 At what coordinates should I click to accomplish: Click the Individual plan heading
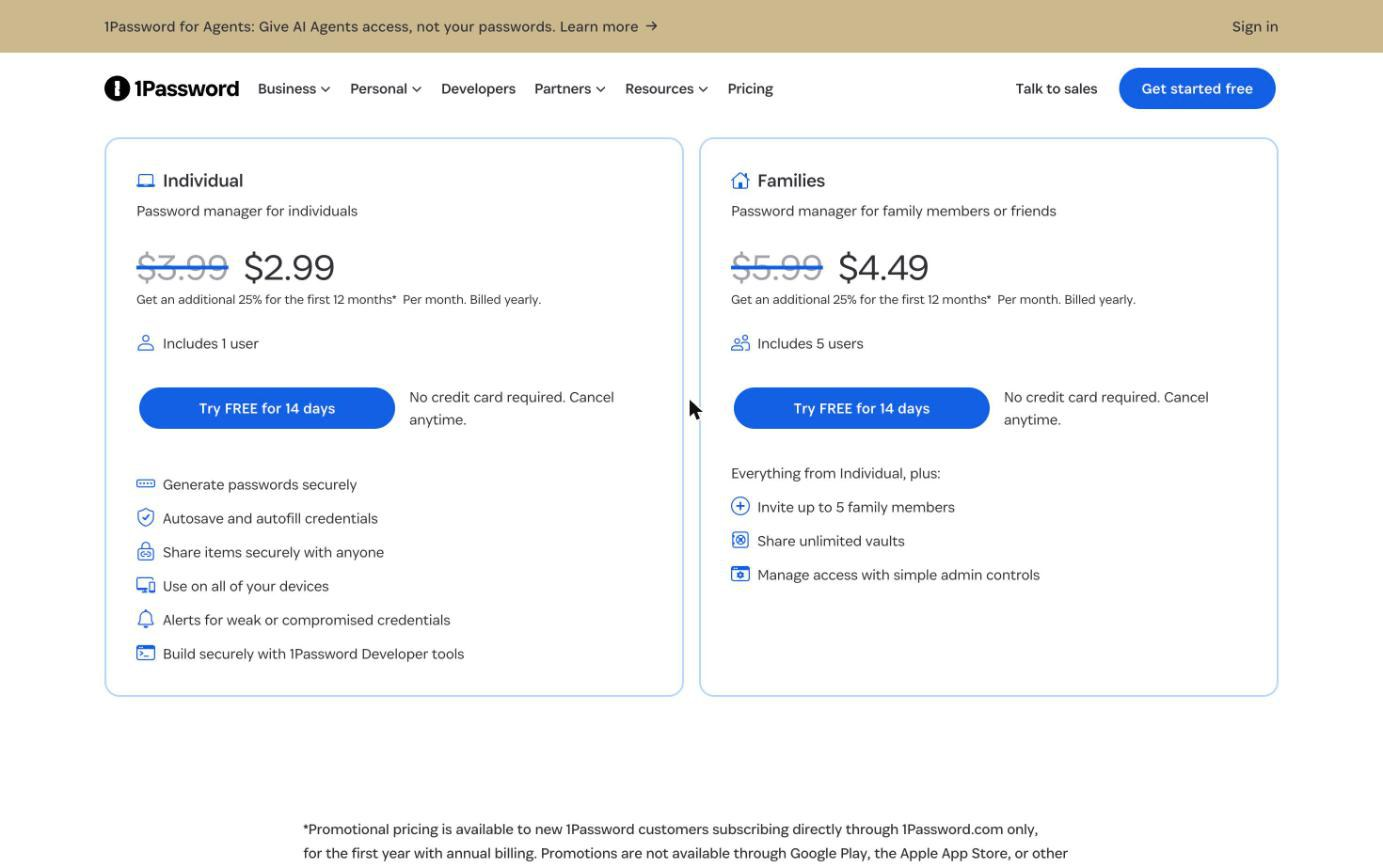coord(203,181)
